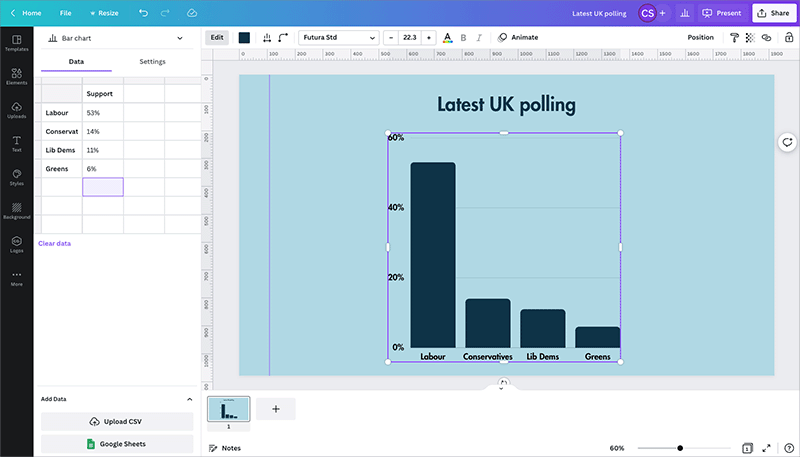The width and height of the screenshot is (800, 457).
Task: Open the corner rounding tool
Action: (283, 37)
